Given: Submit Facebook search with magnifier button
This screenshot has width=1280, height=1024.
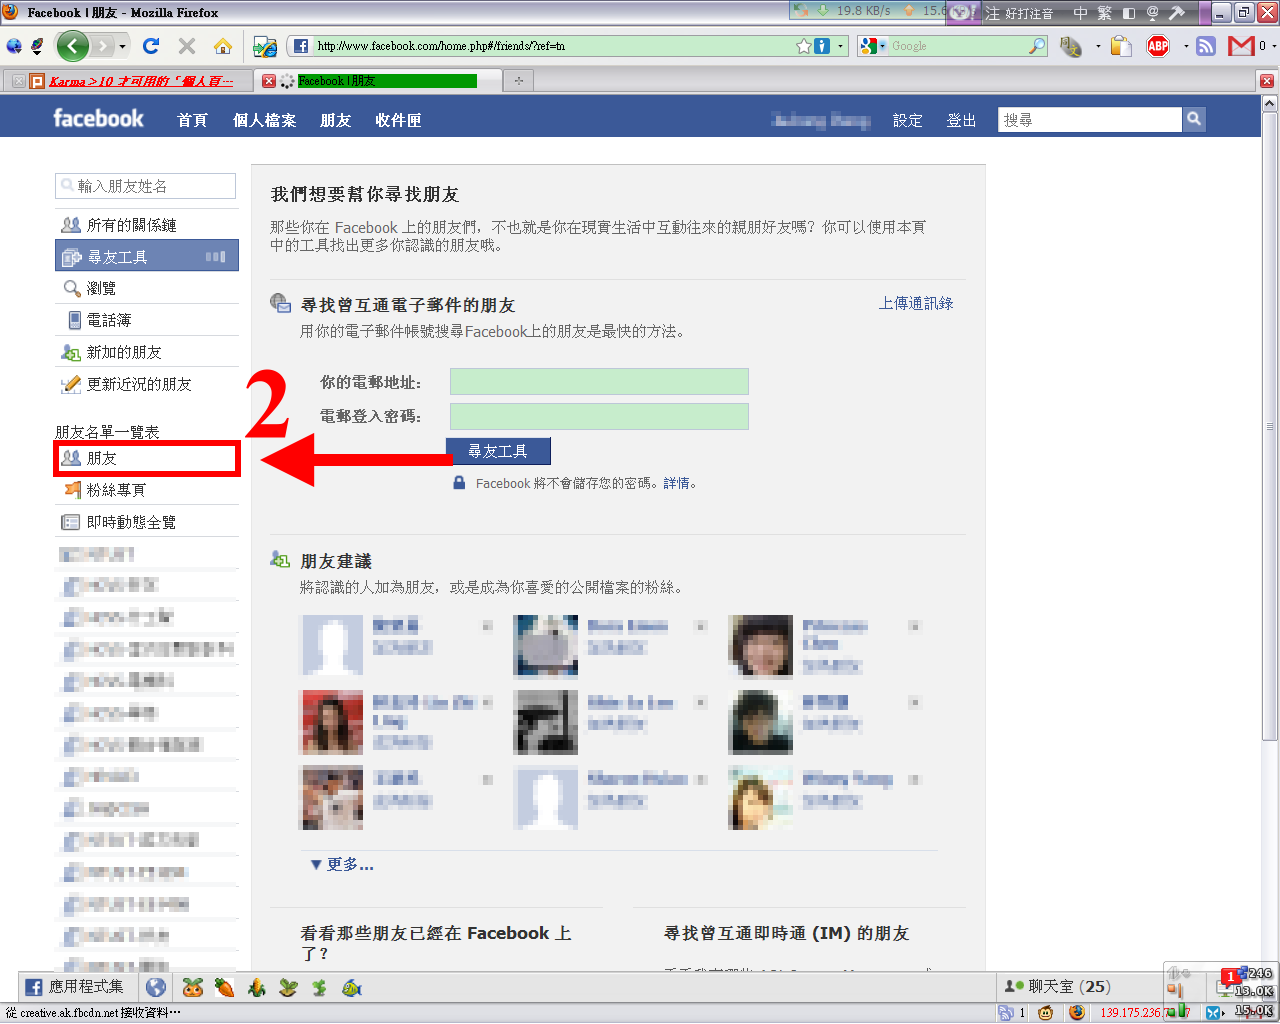Looking at the screenshot, I should click(x=1194, y=120).
